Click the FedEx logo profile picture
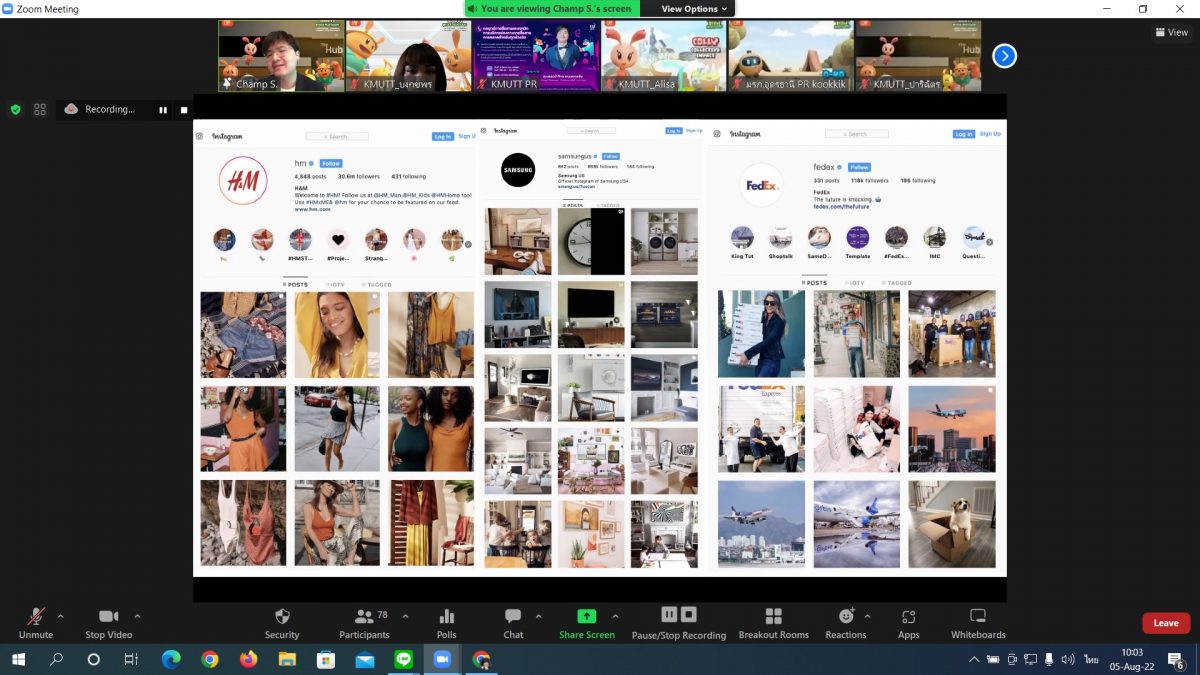The width and height of the screenshot is (1200, 675). pos(762,186)
